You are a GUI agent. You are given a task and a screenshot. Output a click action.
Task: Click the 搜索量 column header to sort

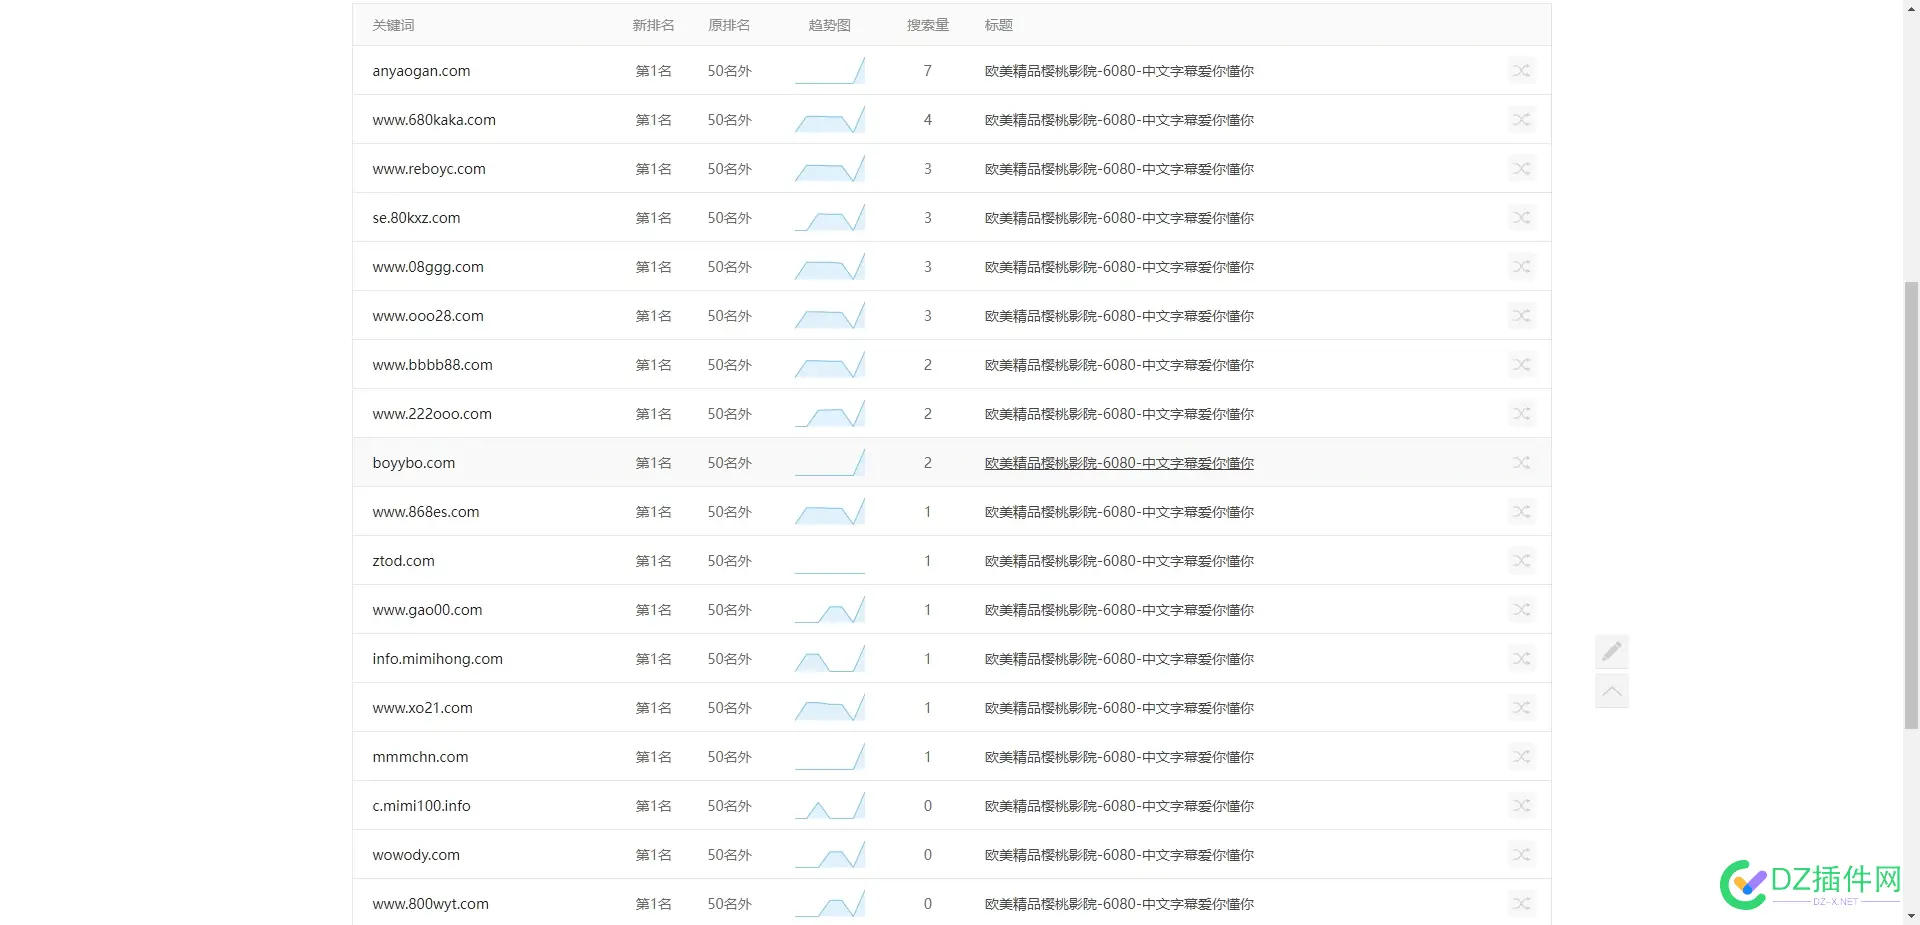point(926,25)
